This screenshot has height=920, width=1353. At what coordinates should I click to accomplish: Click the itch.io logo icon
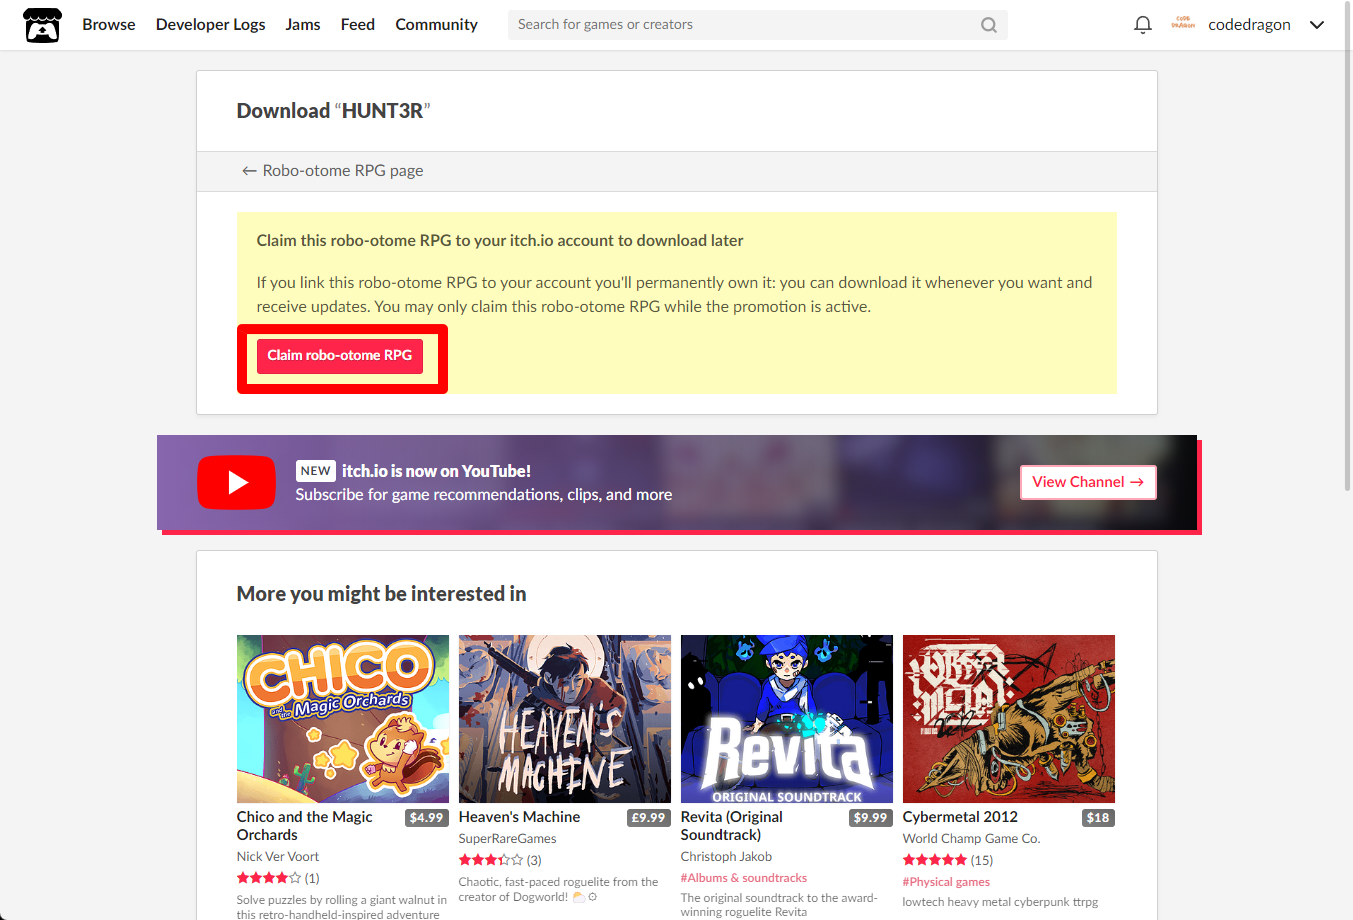(42, 25)
